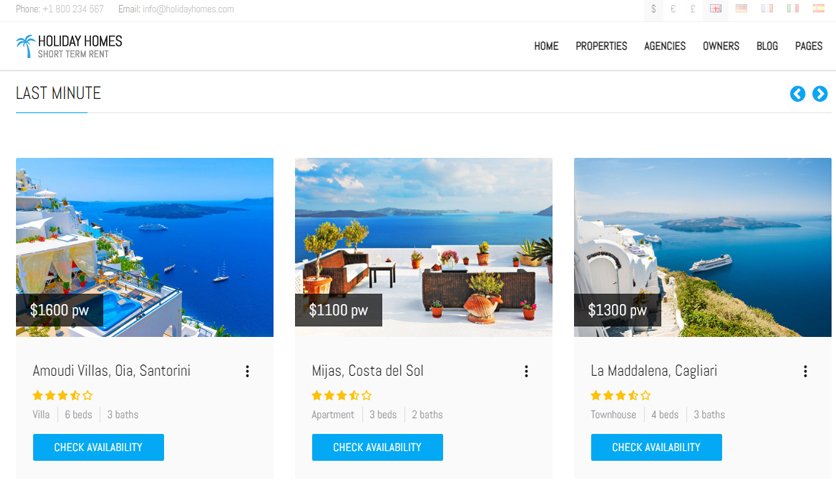Image resolution: width=836 pixels, height=484 pixels.
Task: Choose the French flag language
Action: coord(767,9)
